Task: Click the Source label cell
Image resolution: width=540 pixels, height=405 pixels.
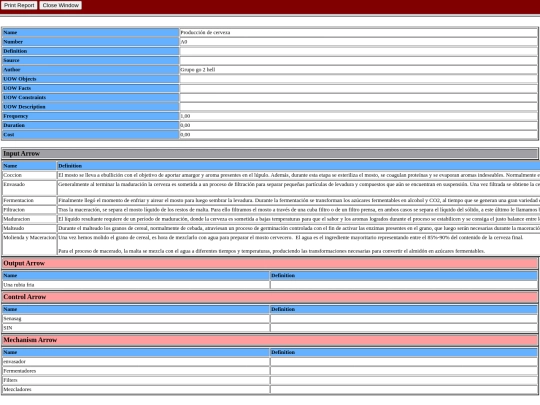Action: coord(90,60)
